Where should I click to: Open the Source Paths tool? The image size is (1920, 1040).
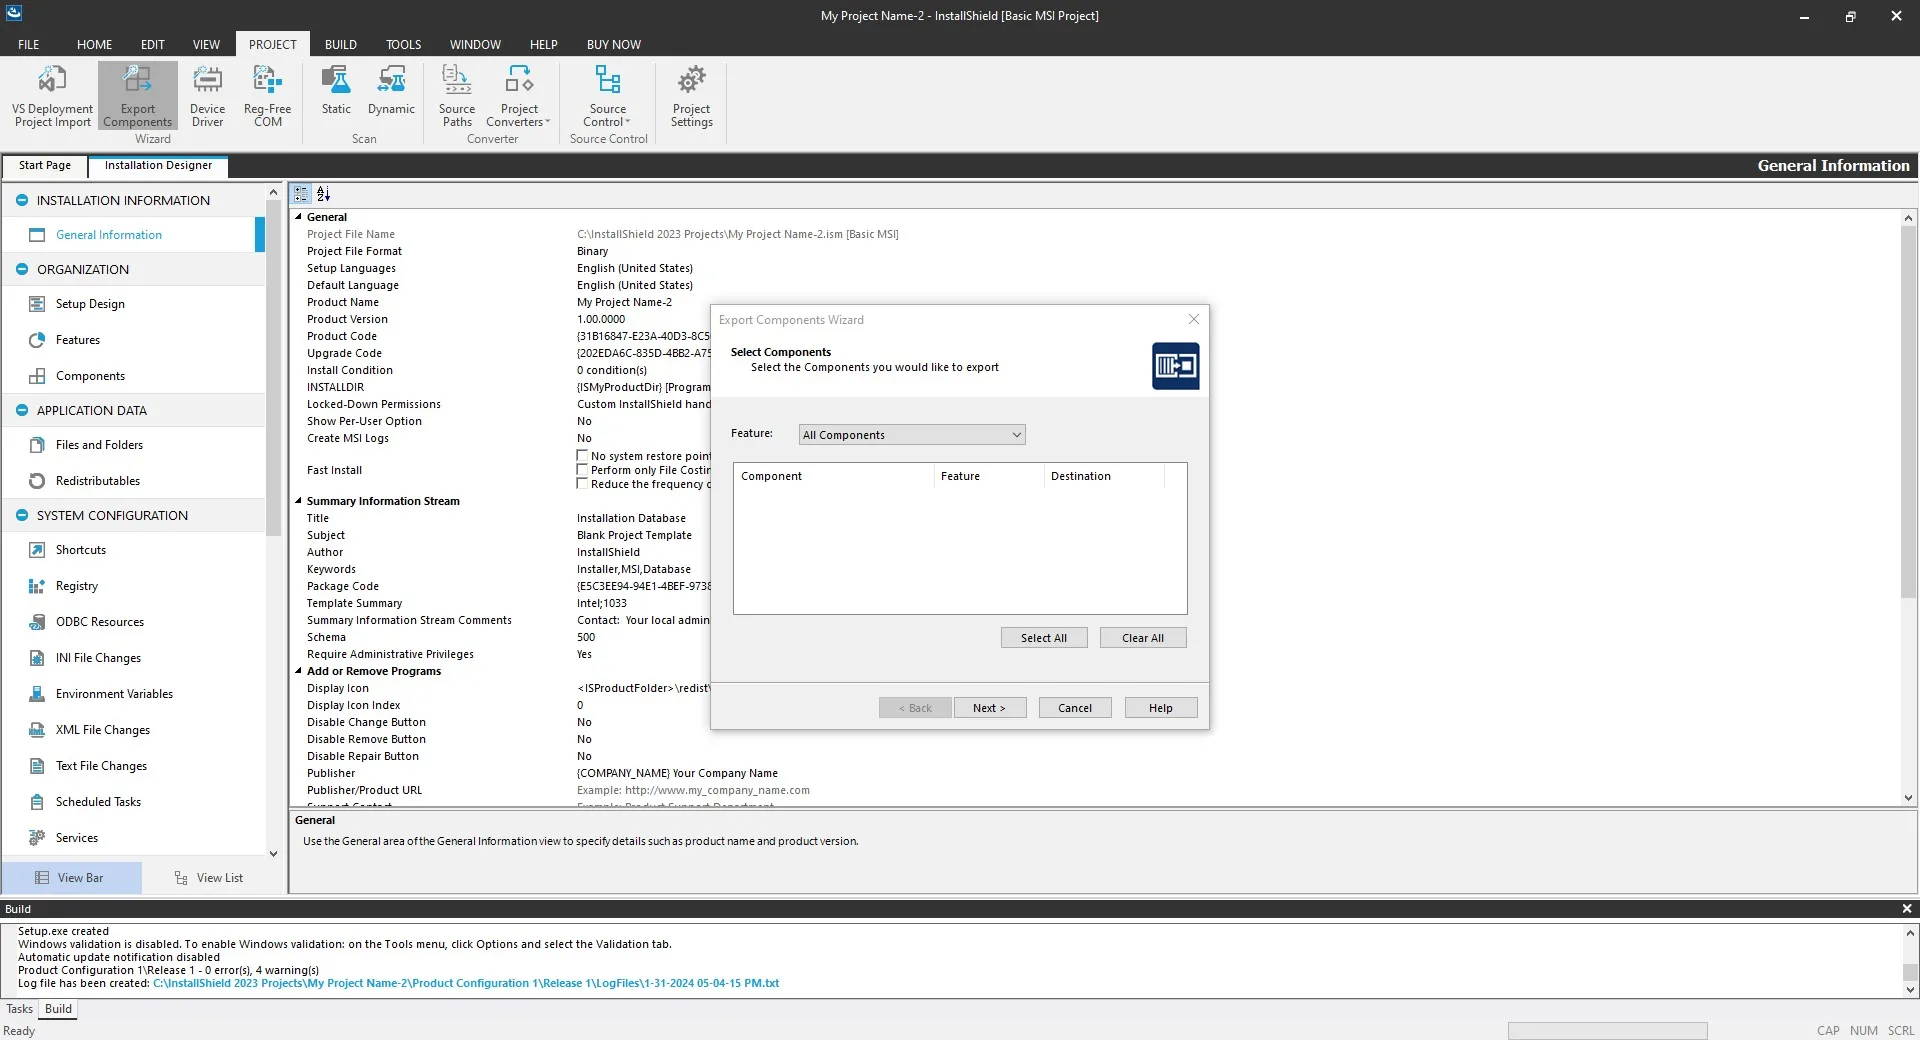[x=456, y=95]
